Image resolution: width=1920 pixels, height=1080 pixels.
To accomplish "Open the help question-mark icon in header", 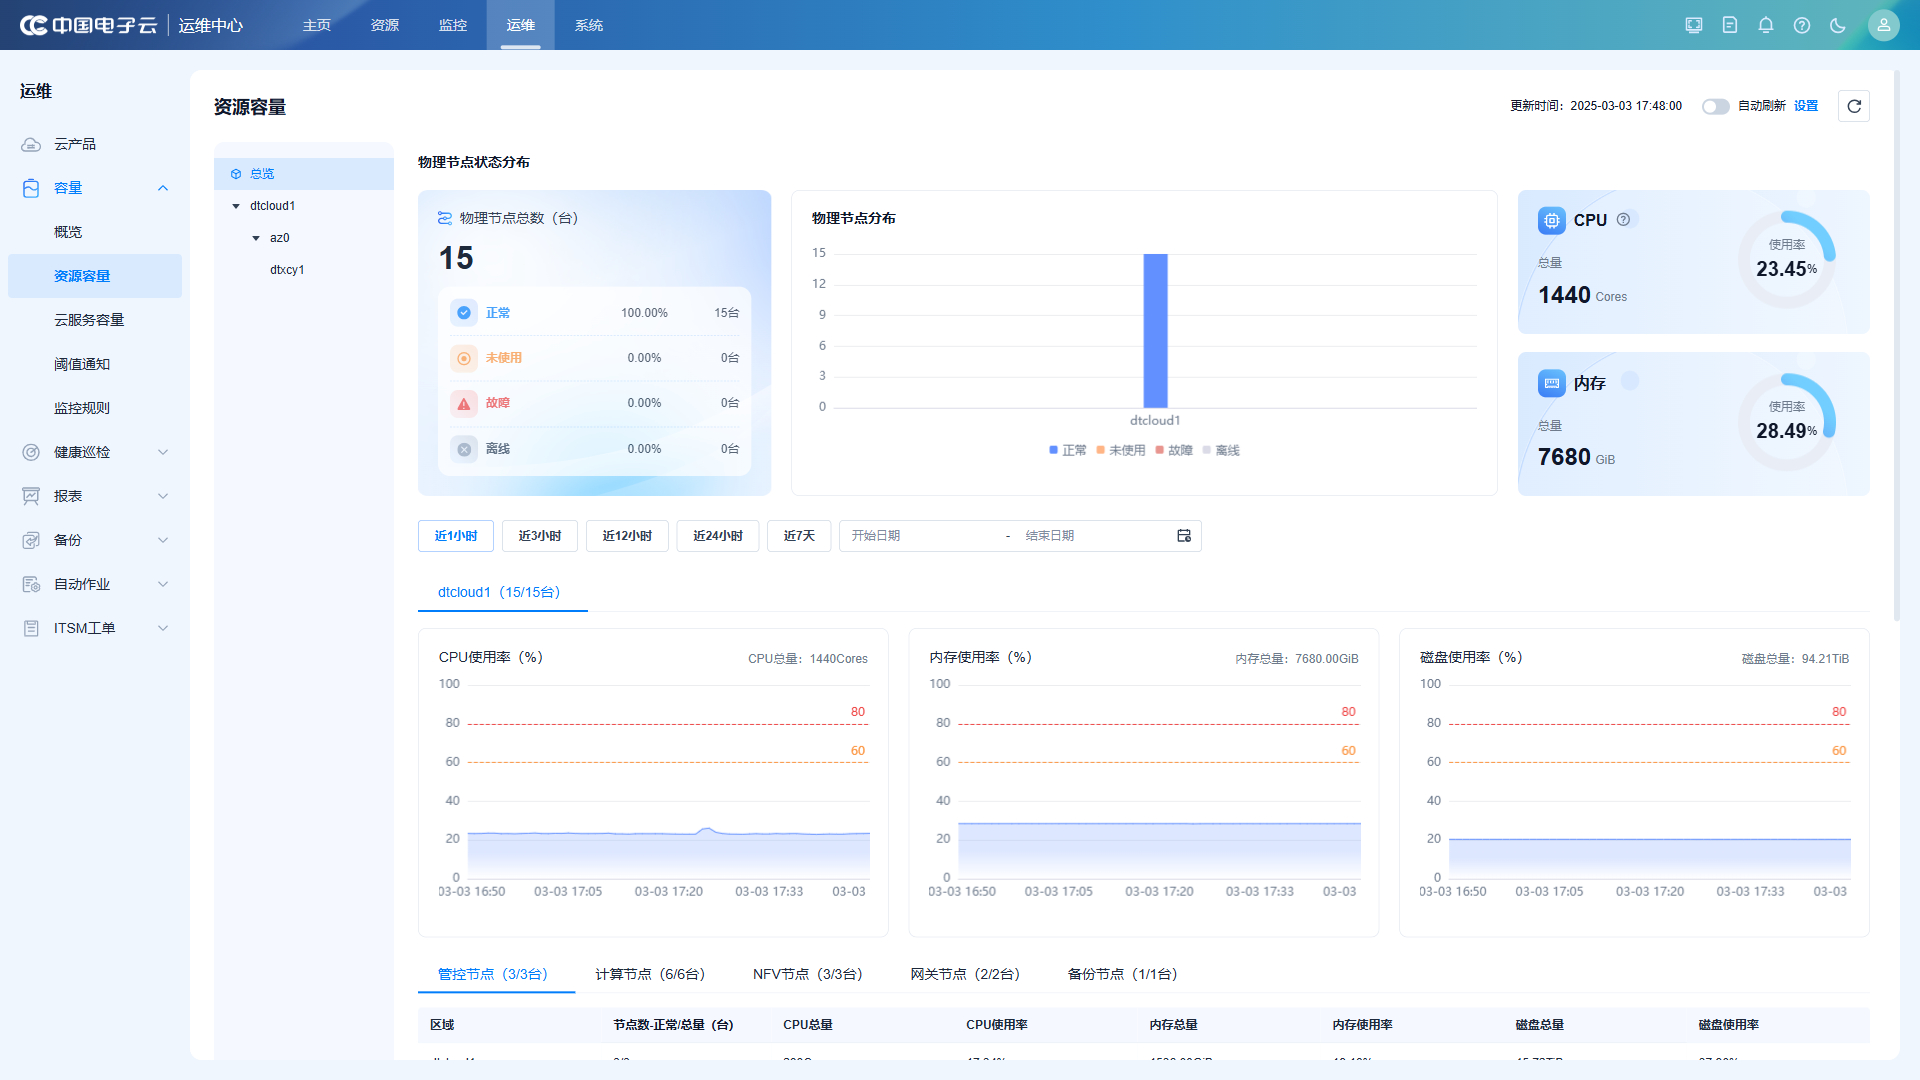I will click(1802, 25).
